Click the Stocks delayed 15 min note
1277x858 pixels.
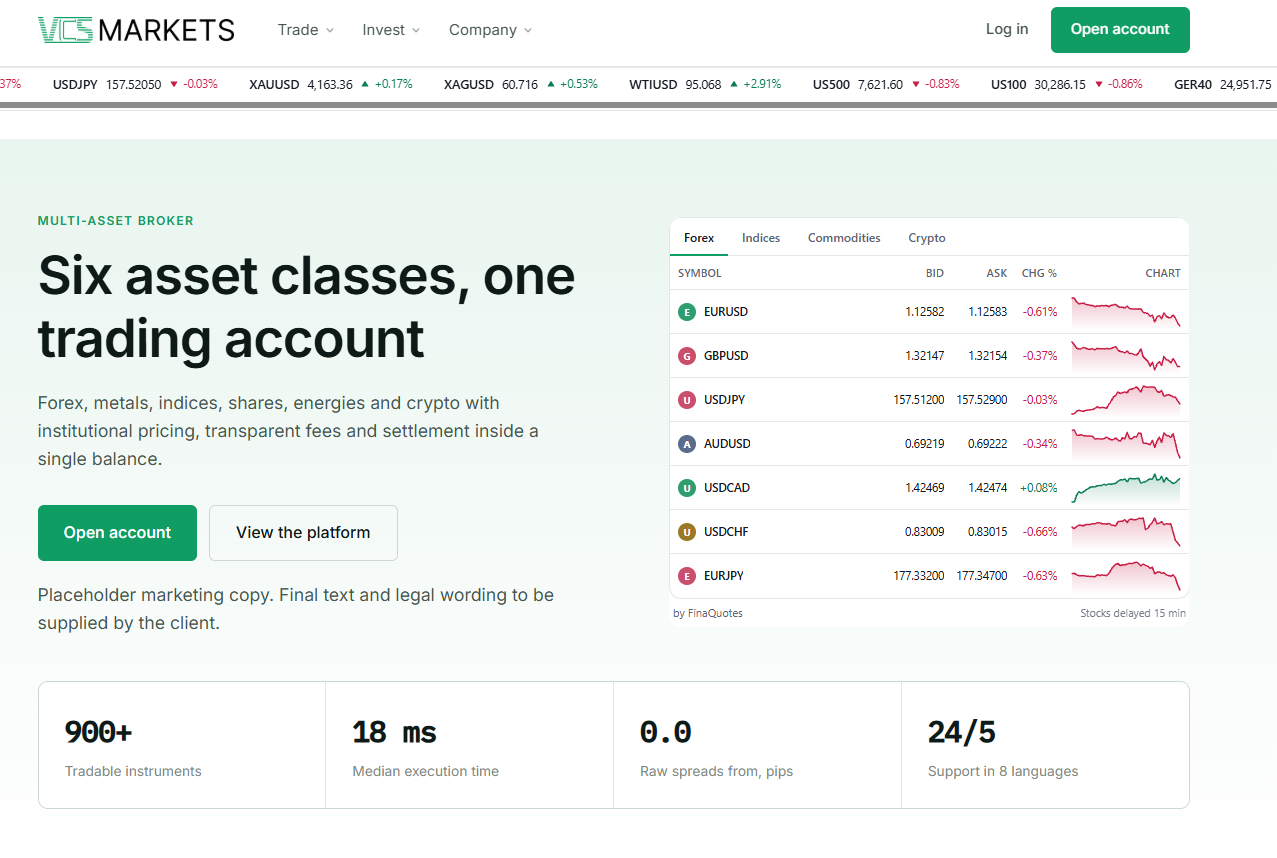click(x=1133, y=613)
